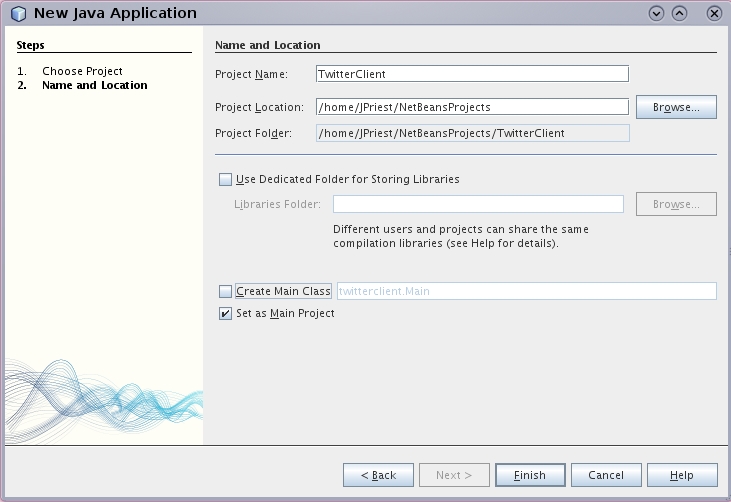Click the Libraries Folder Browse button
Screen dimensions: 731x502
point(676,204)
